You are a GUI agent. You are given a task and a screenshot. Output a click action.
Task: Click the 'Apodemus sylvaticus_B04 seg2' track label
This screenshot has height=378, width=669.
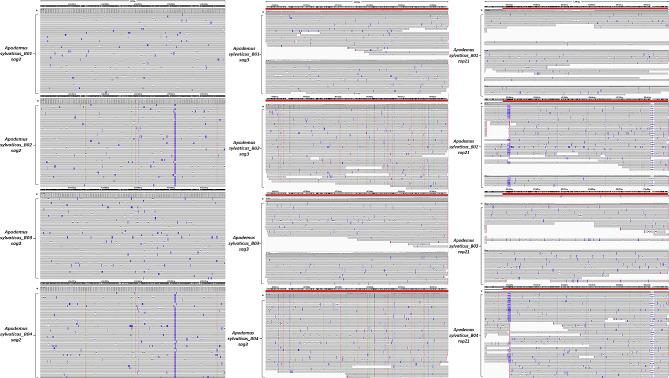click(17, 334)
